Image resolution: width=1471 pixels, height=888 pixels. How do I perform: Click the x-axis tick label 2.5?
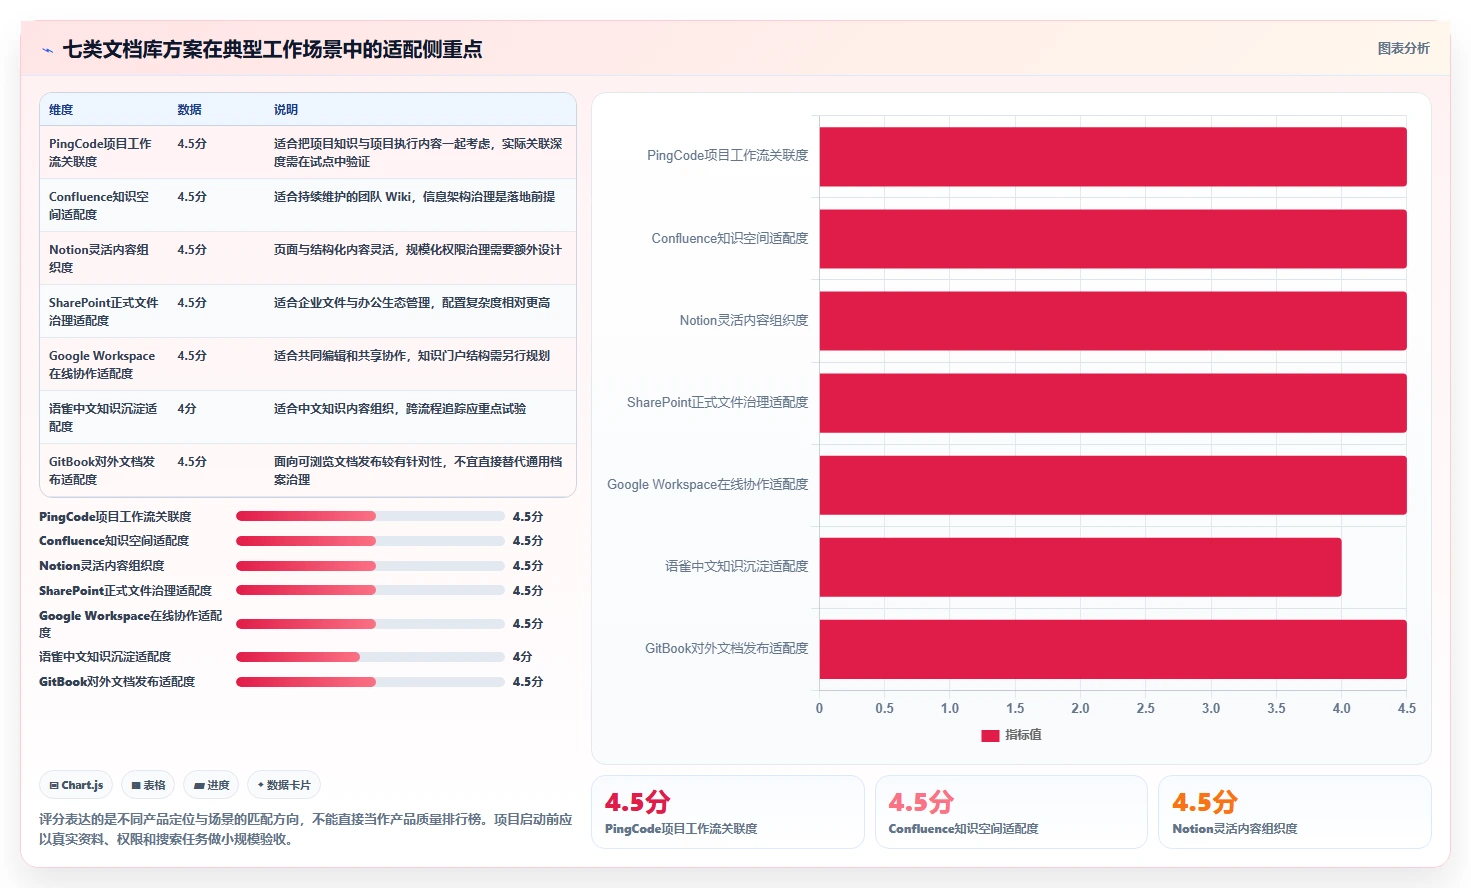pos(1145,708)
